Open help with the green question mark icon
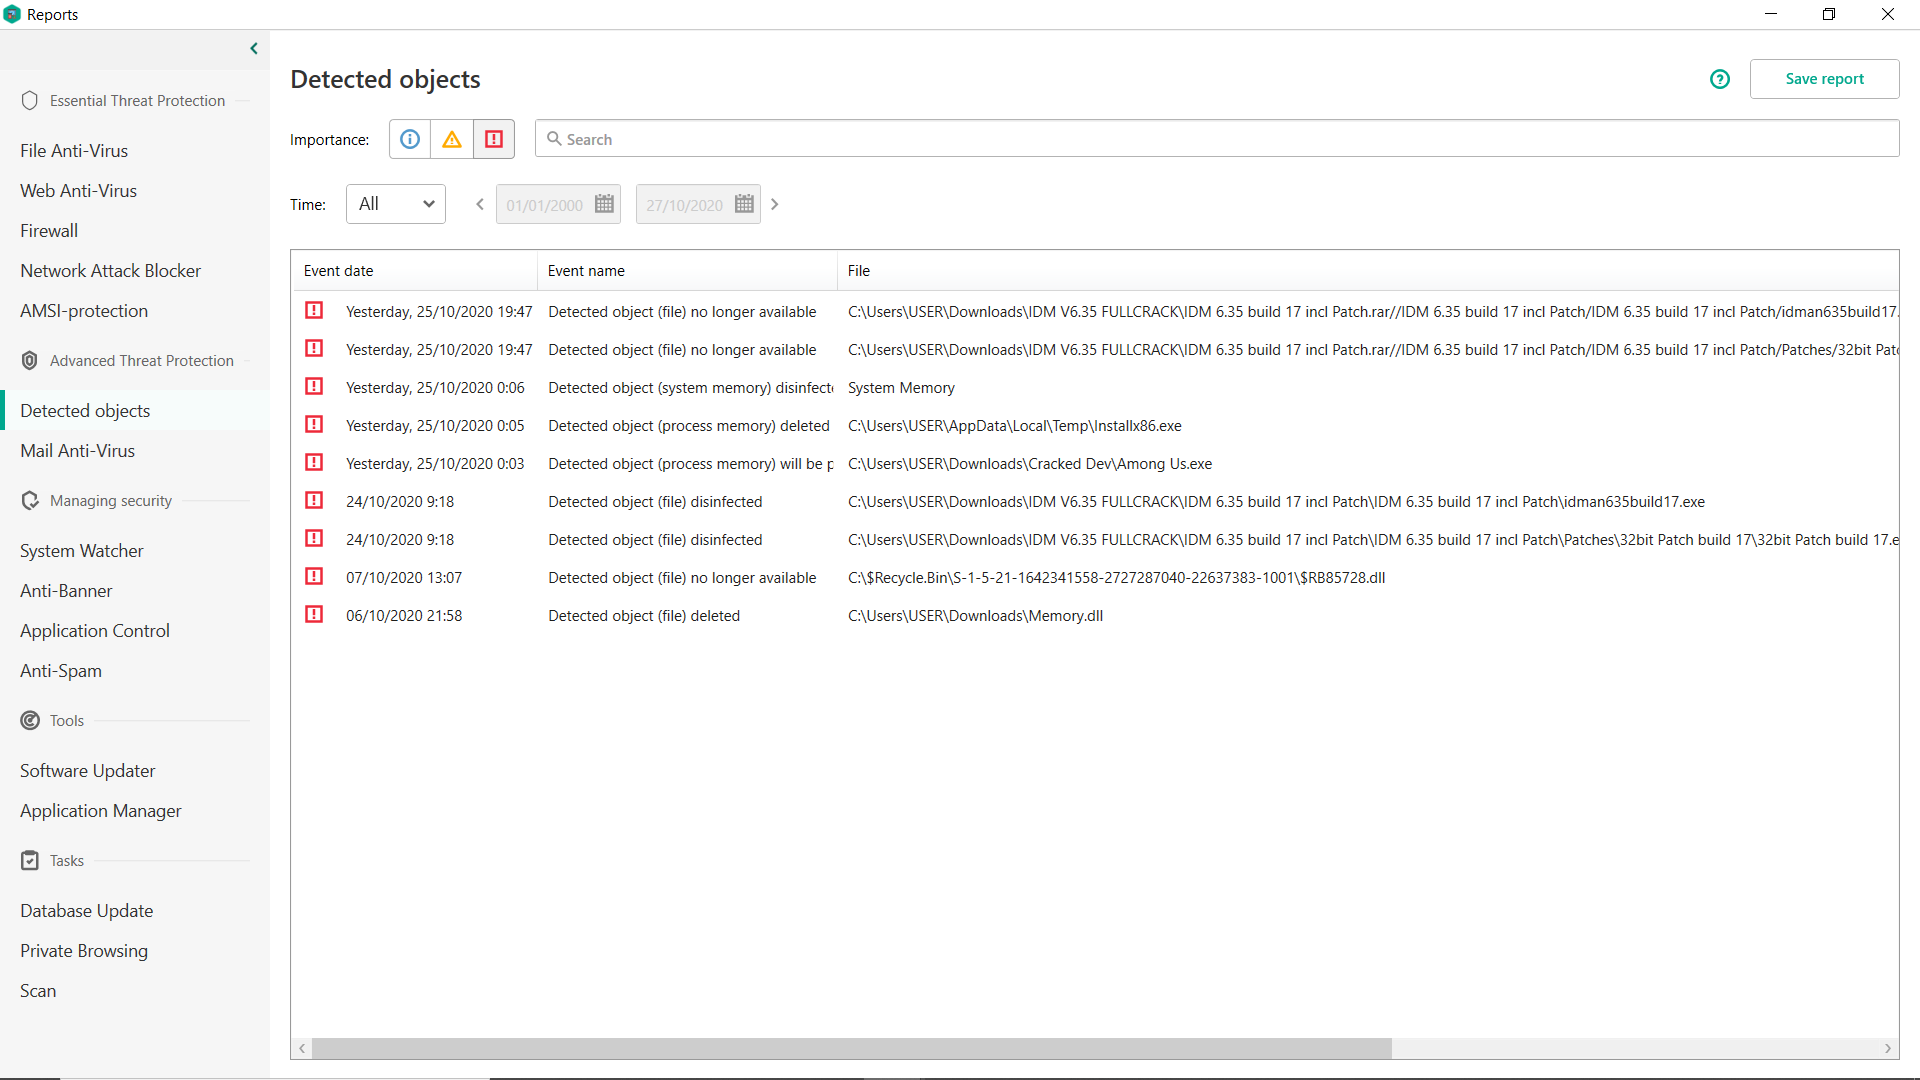 point(1720,79)
